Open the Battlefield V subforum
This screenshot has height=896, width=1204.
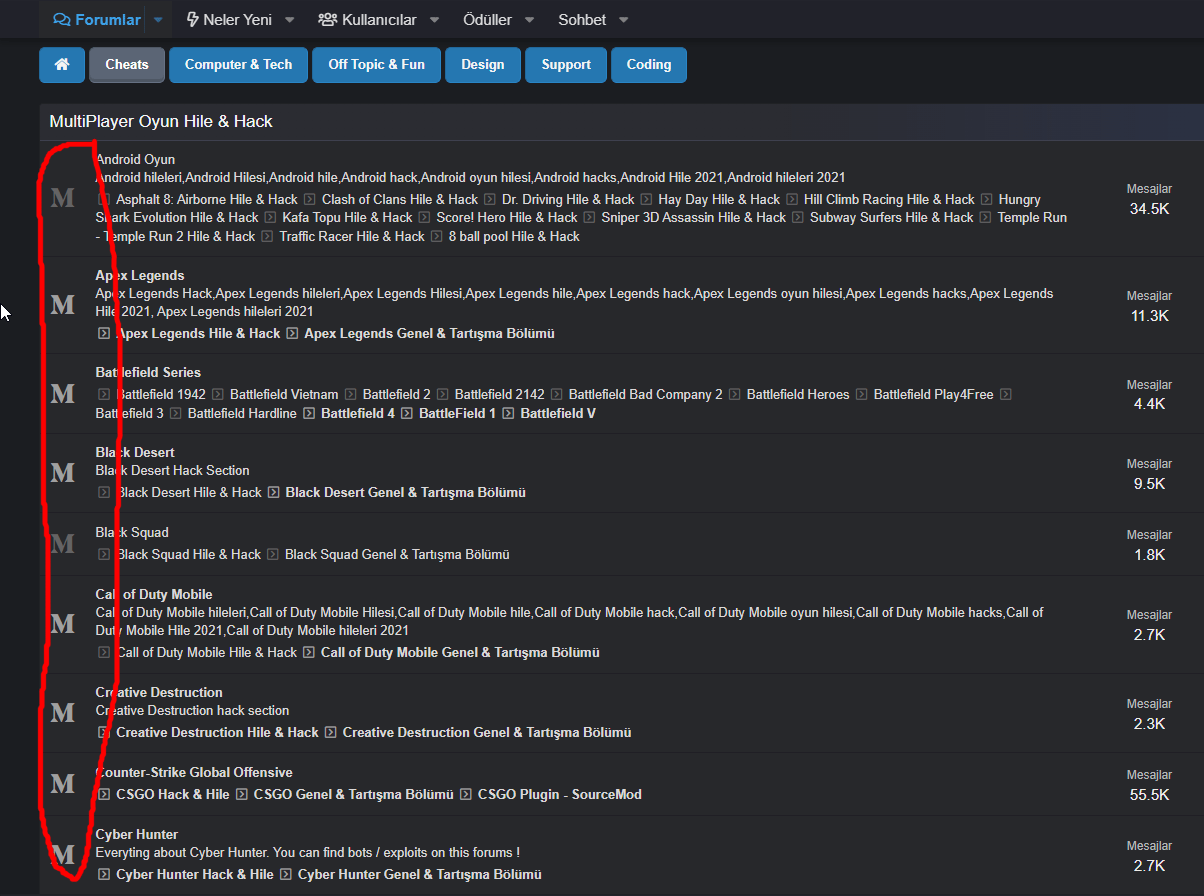tap(558, 413)
